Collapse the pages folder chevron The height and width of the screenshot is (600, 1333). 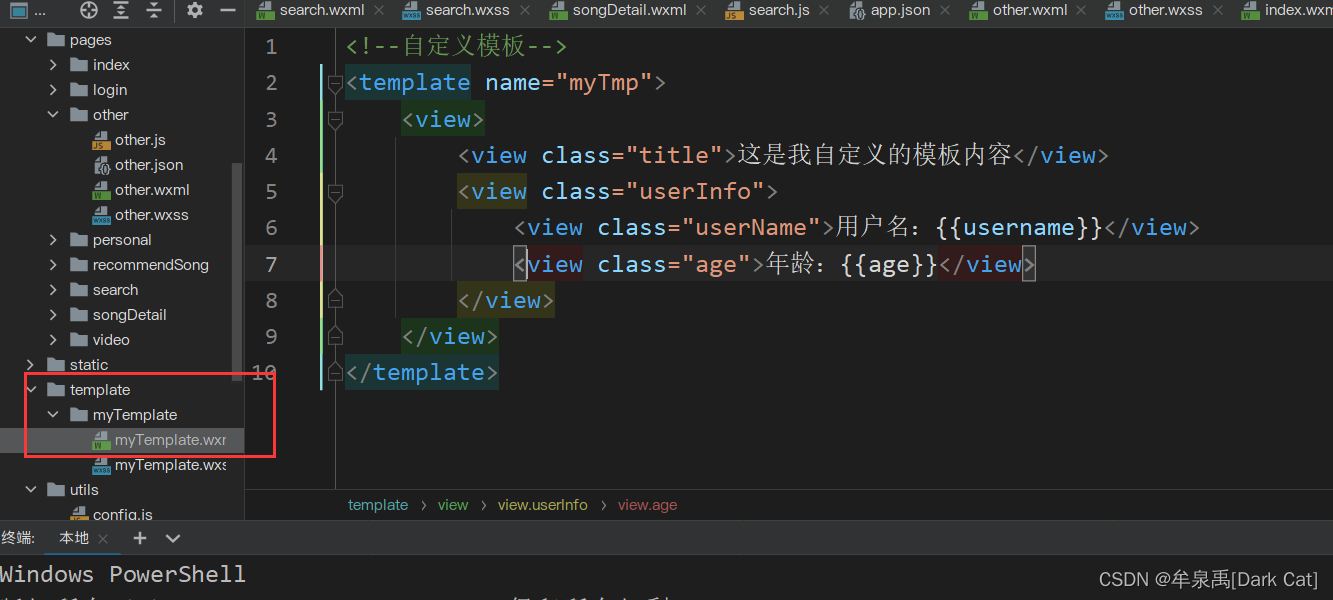click(x=31, y=40)
